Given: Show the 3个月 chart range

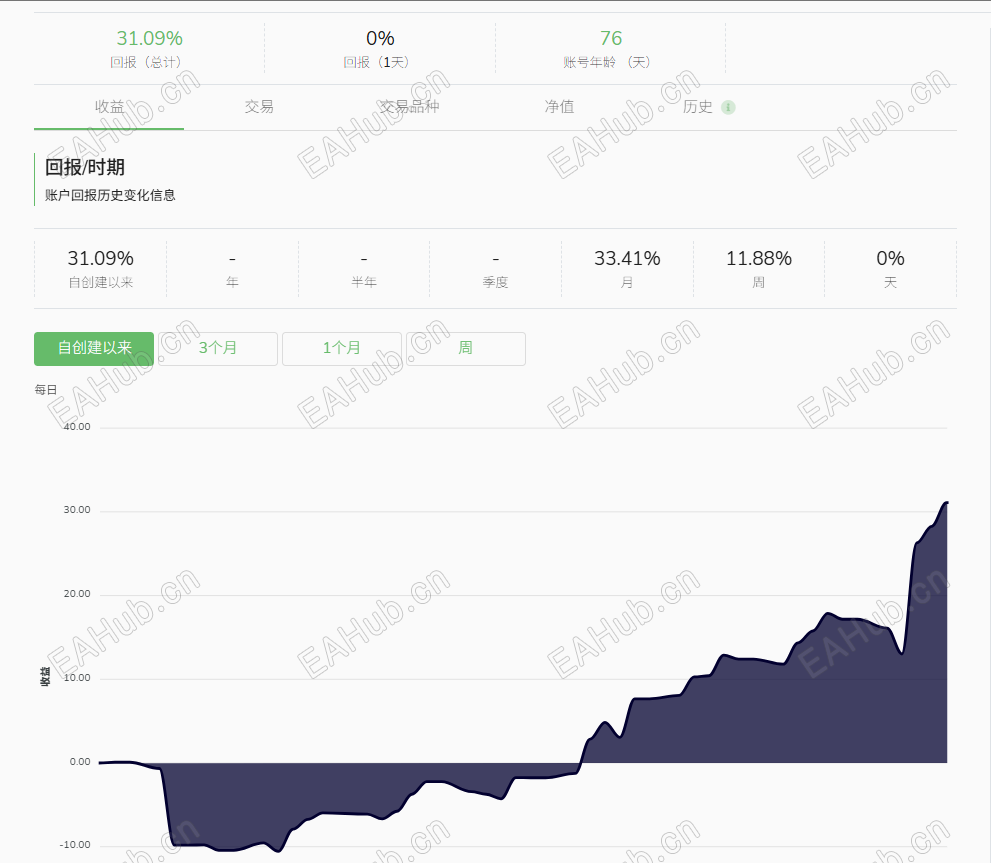Looking at the screenshot, I should click(218, 348).
